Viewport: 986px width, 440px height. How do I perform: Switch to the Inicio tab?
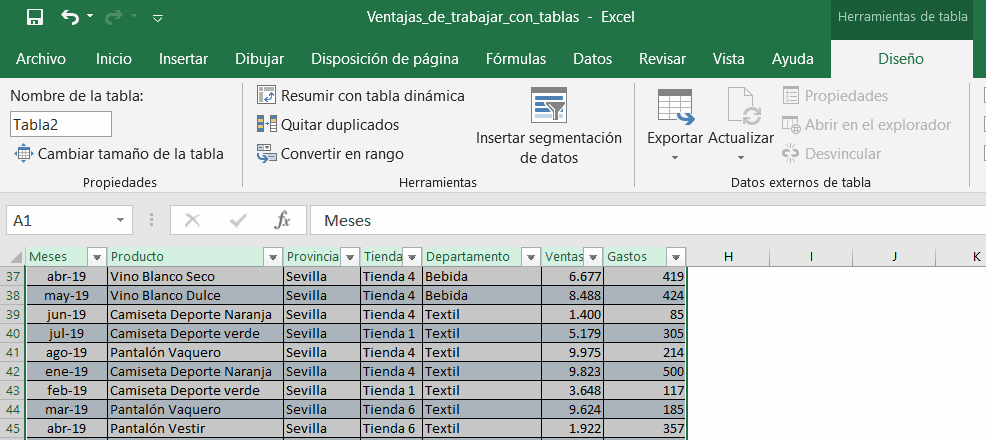[114, 59]
